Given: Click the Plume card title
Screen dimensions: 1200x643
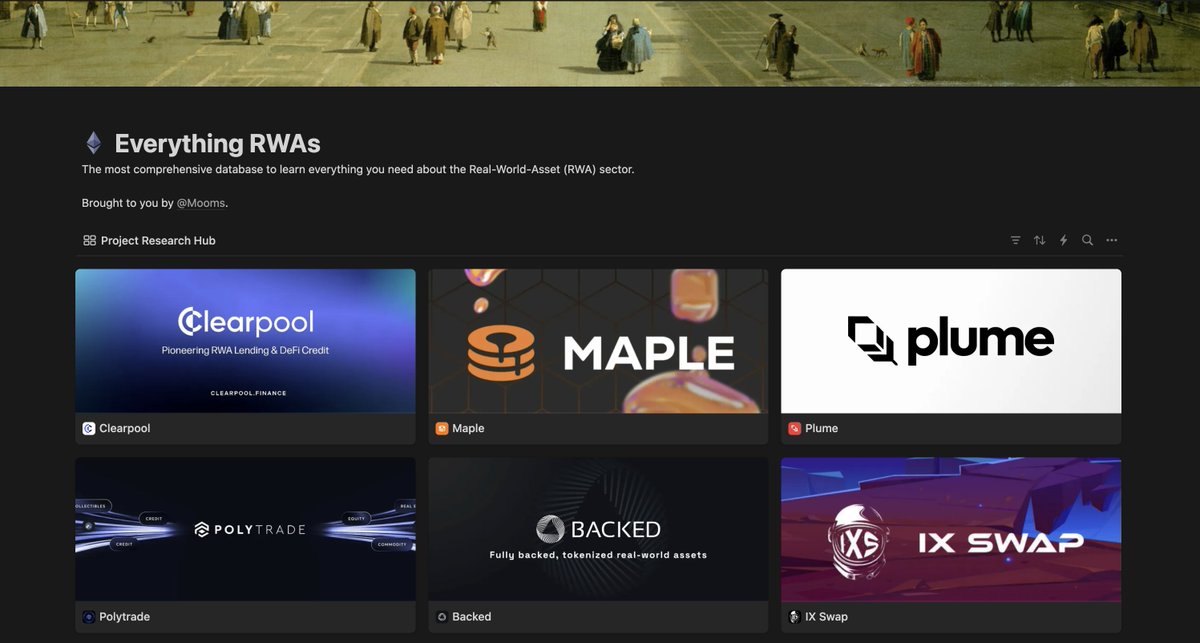Looking at the screenshot, I should pyautogui.click(x=822, y=428).
